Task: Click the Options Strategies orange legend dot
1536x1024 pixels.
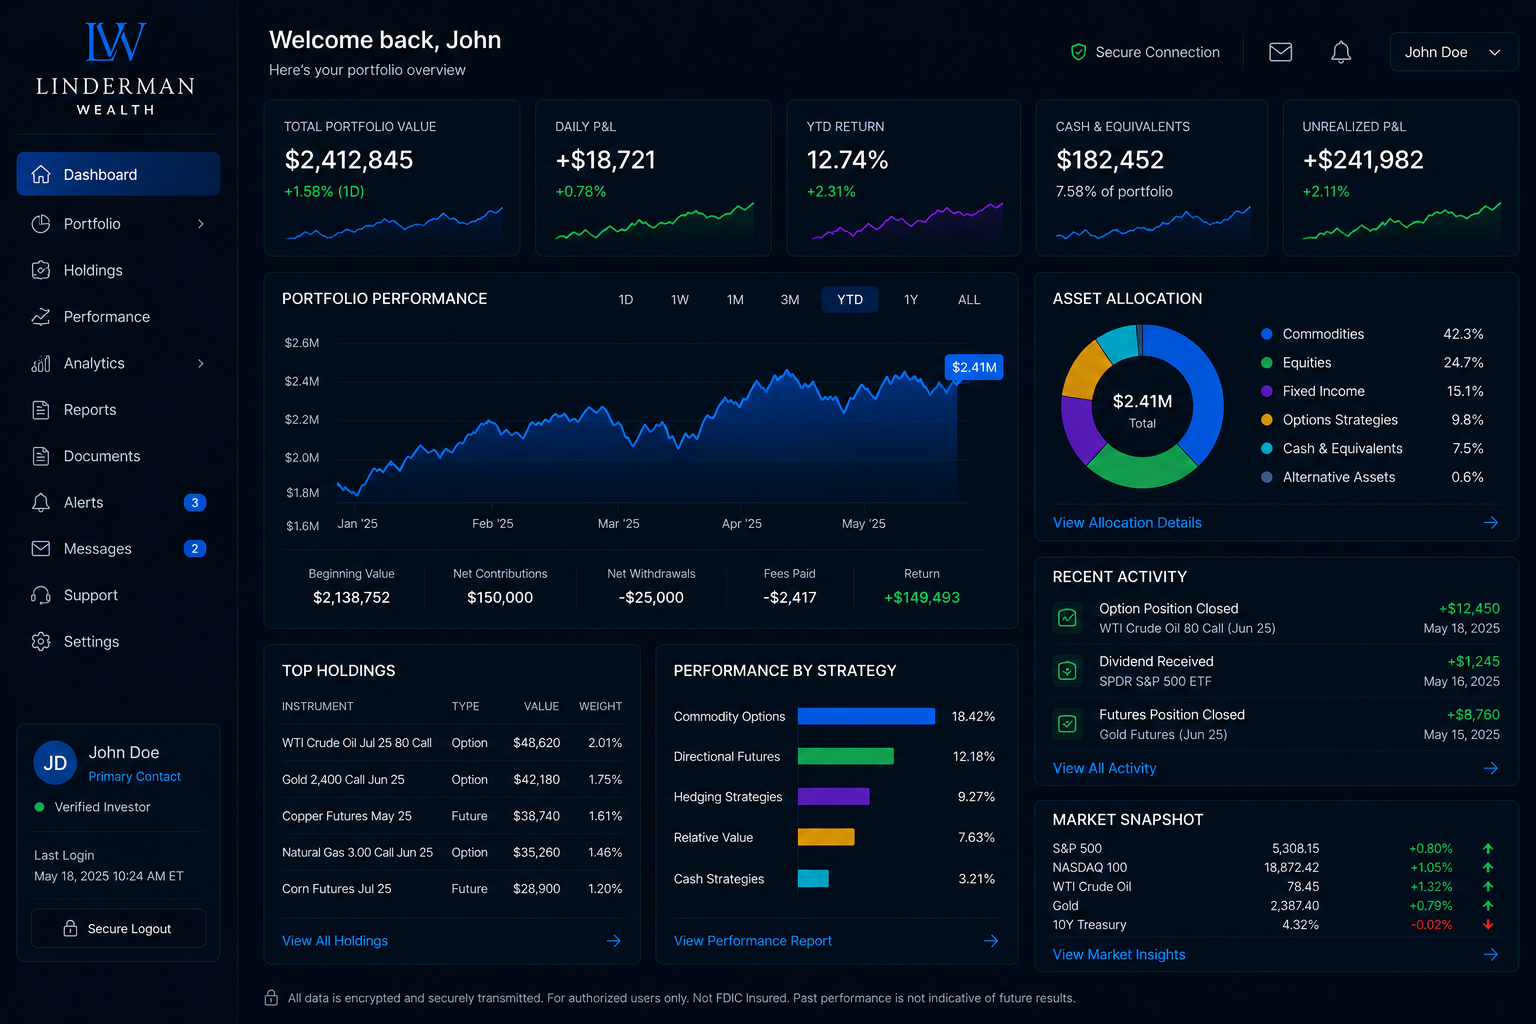Action: point(1267,420)
